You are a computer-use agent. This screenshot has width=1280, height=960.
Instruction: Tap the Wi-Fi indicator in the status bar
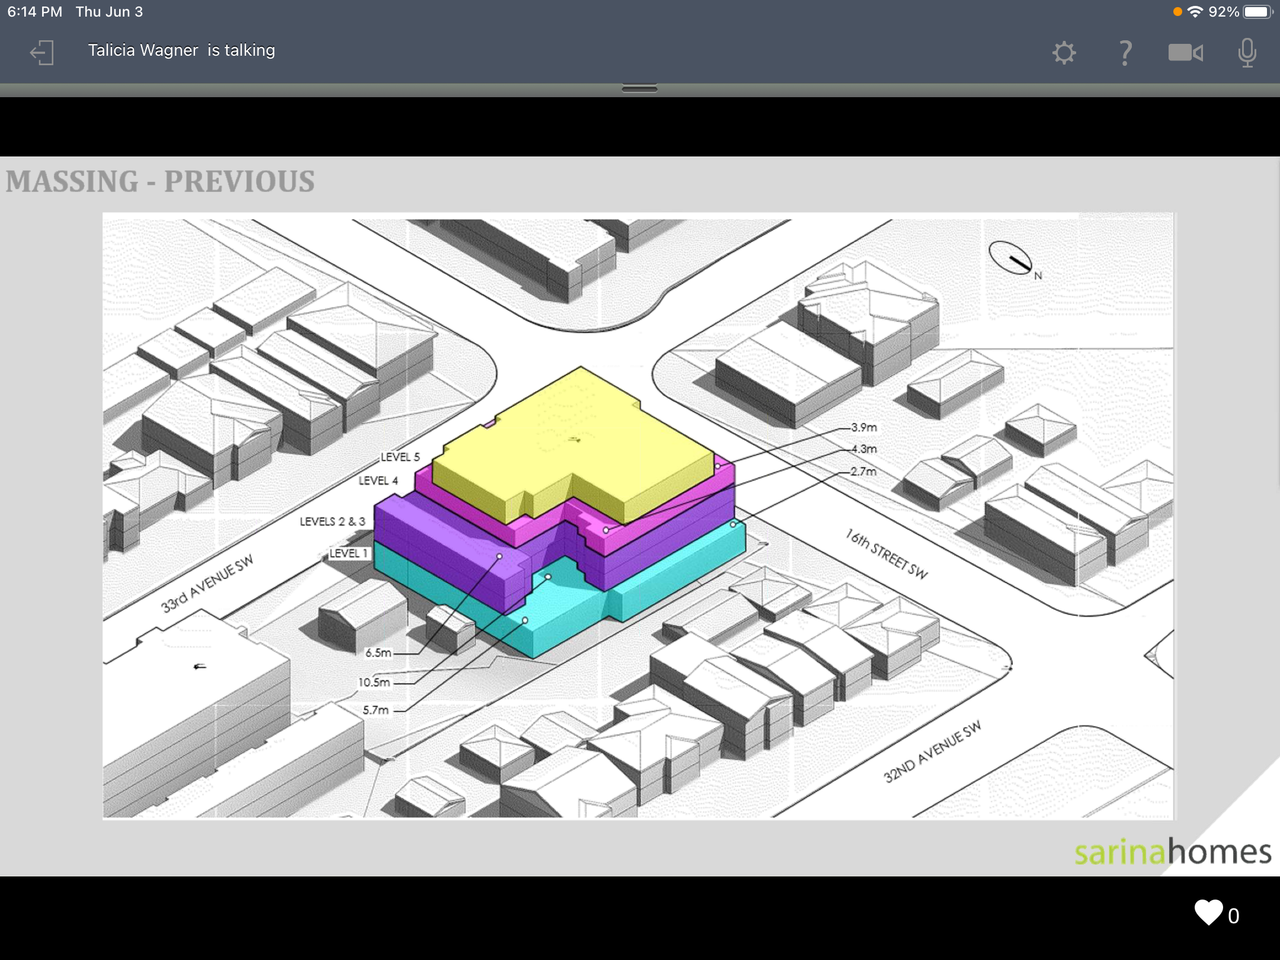click(1195, 12)
